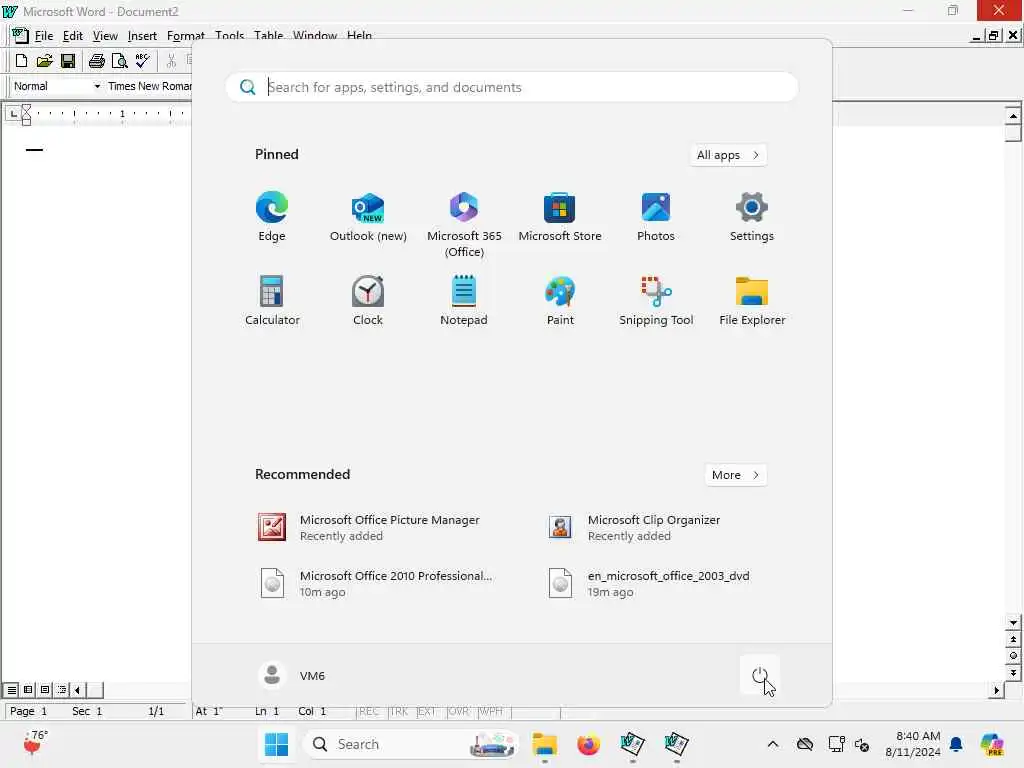The width and height of the screenshot is (1024, 768).
Task: Click the OneDrive cloud icon in tray
Action: pyautogui.click(x=805, y=744)
